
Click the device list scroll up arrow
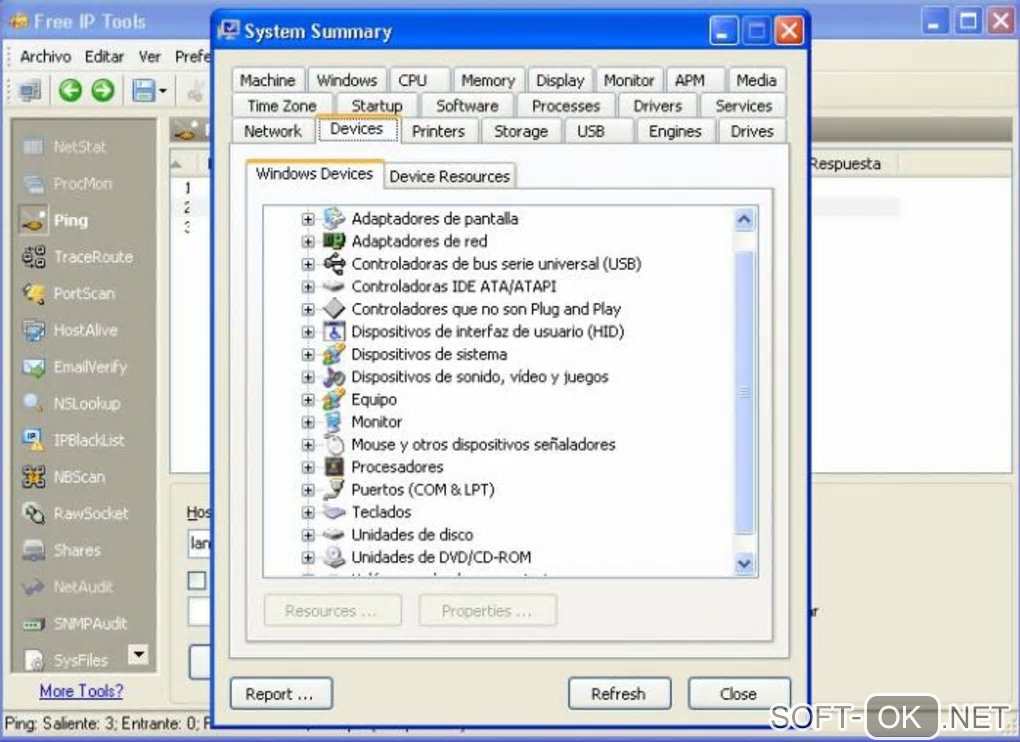744,220
